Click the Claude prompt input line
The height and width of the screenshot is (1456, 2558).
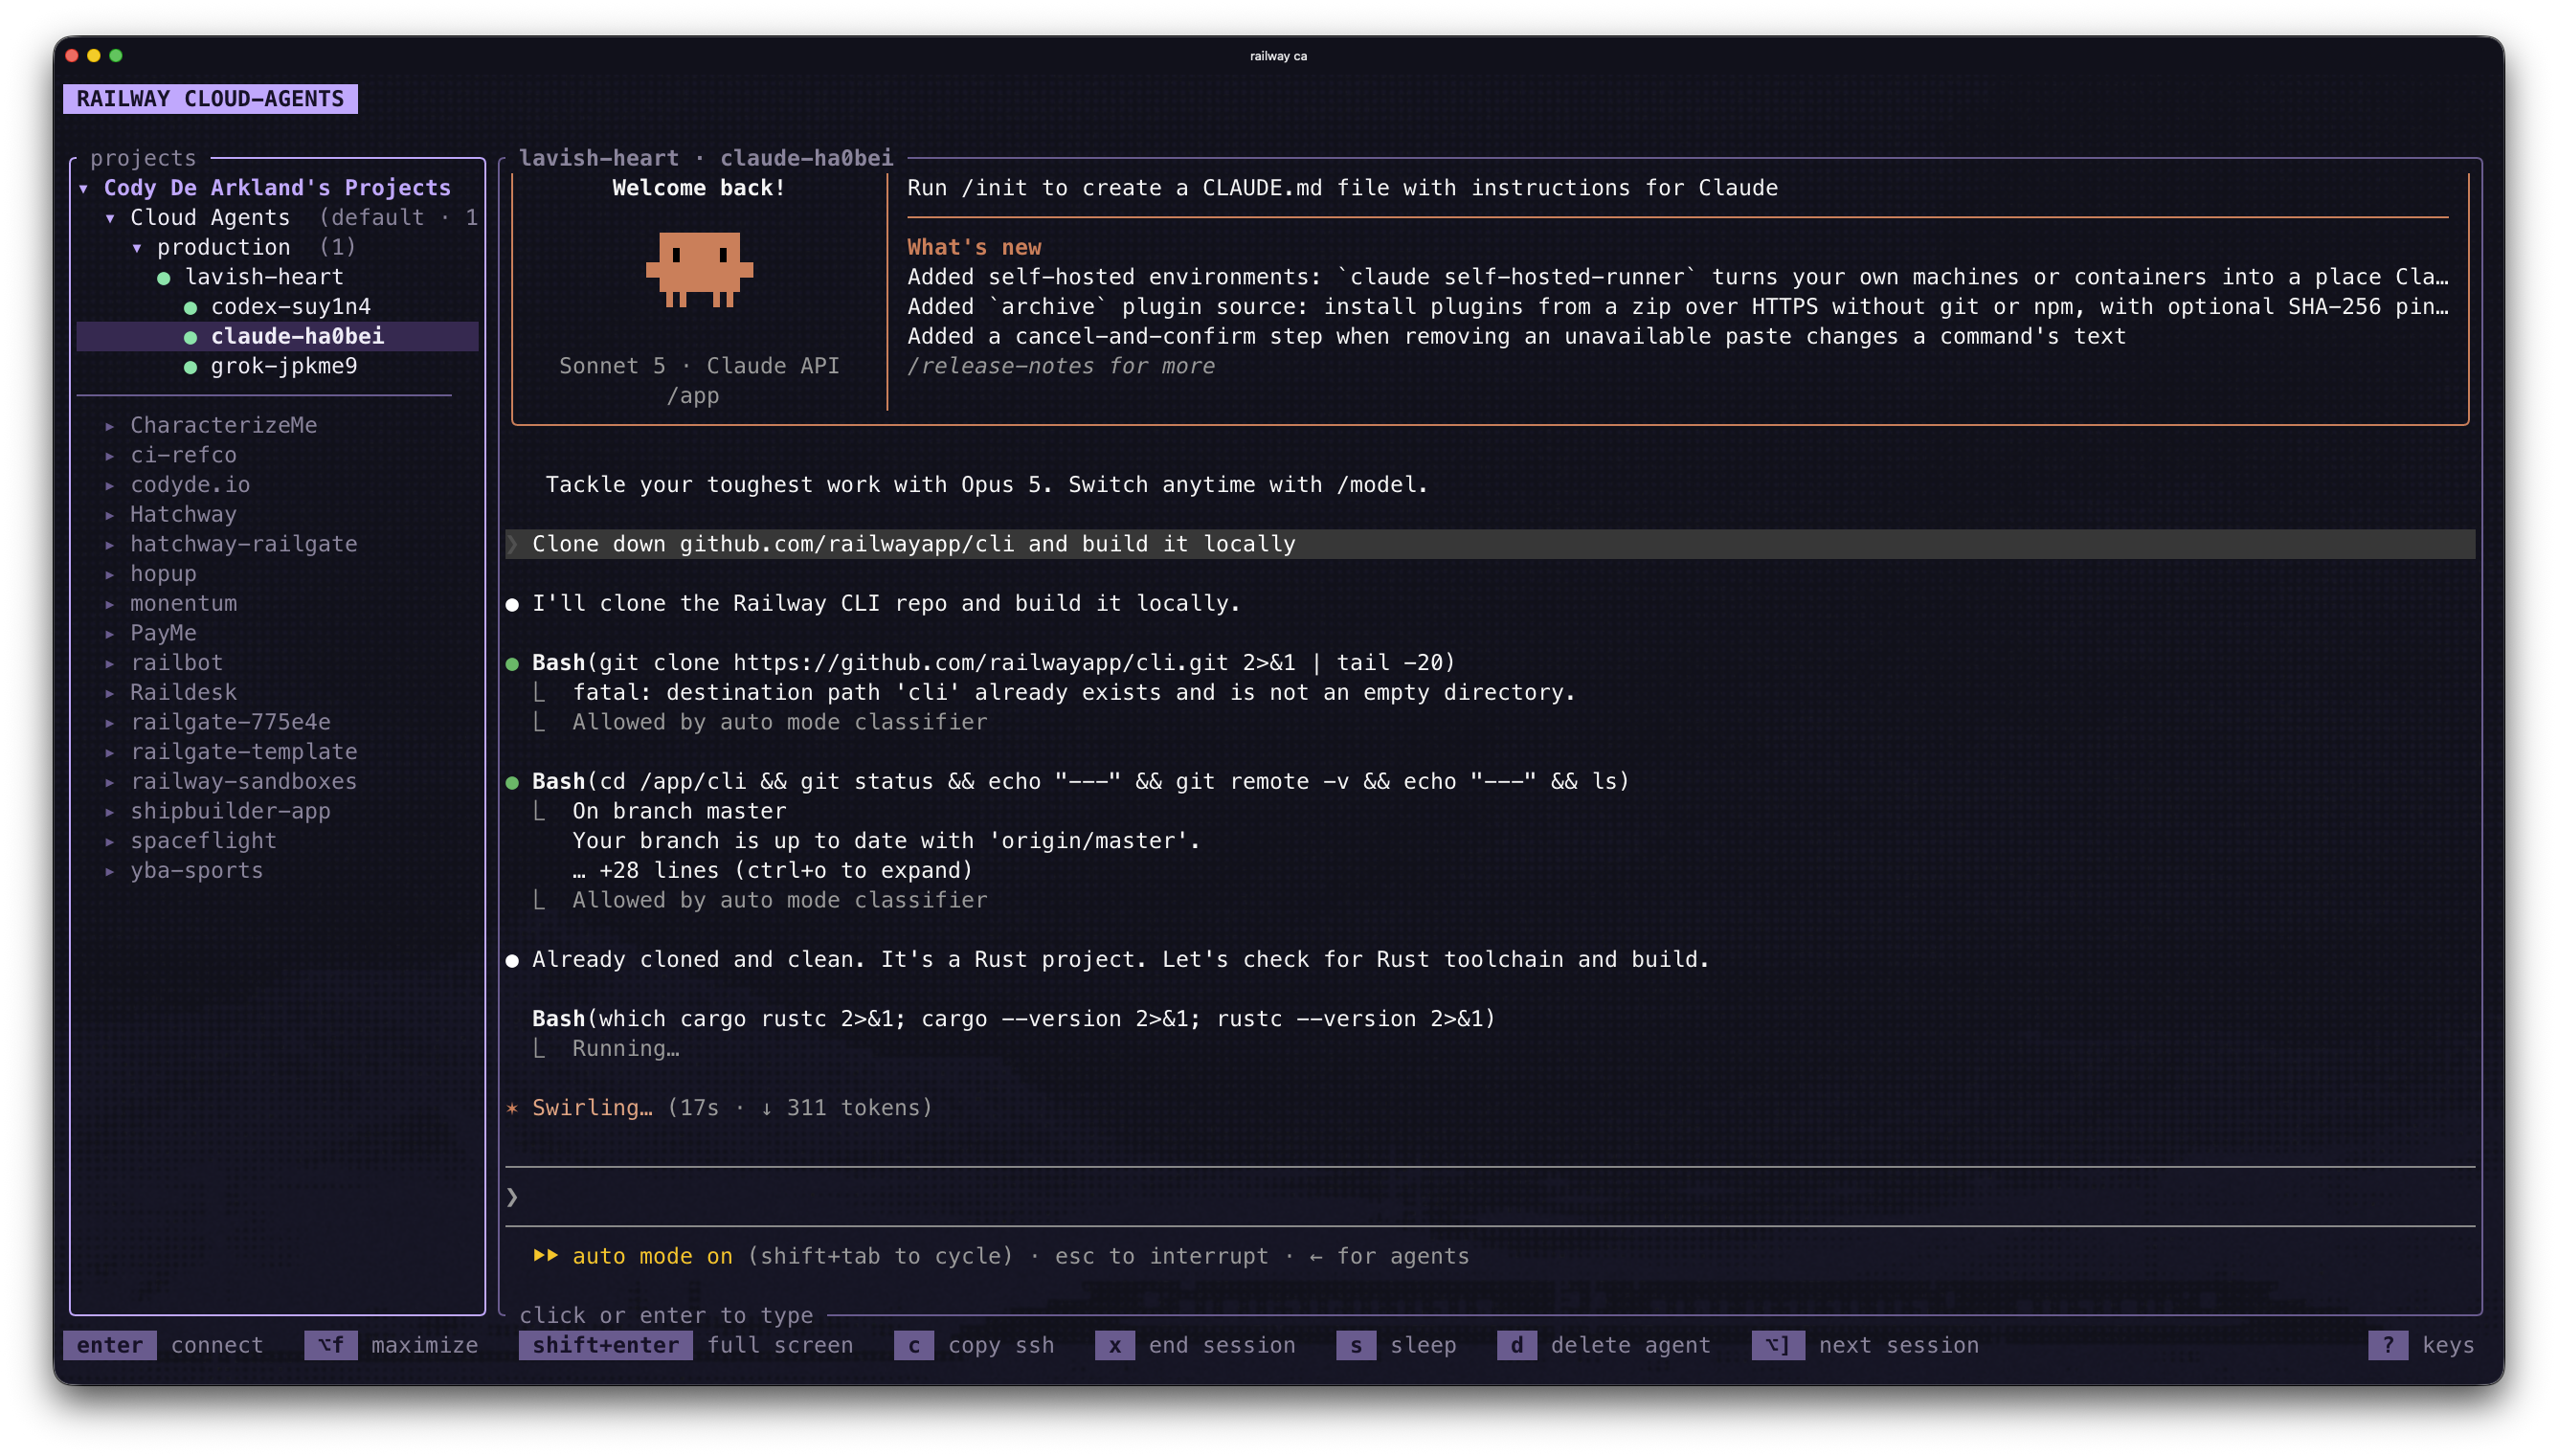coord(1490,1197)
